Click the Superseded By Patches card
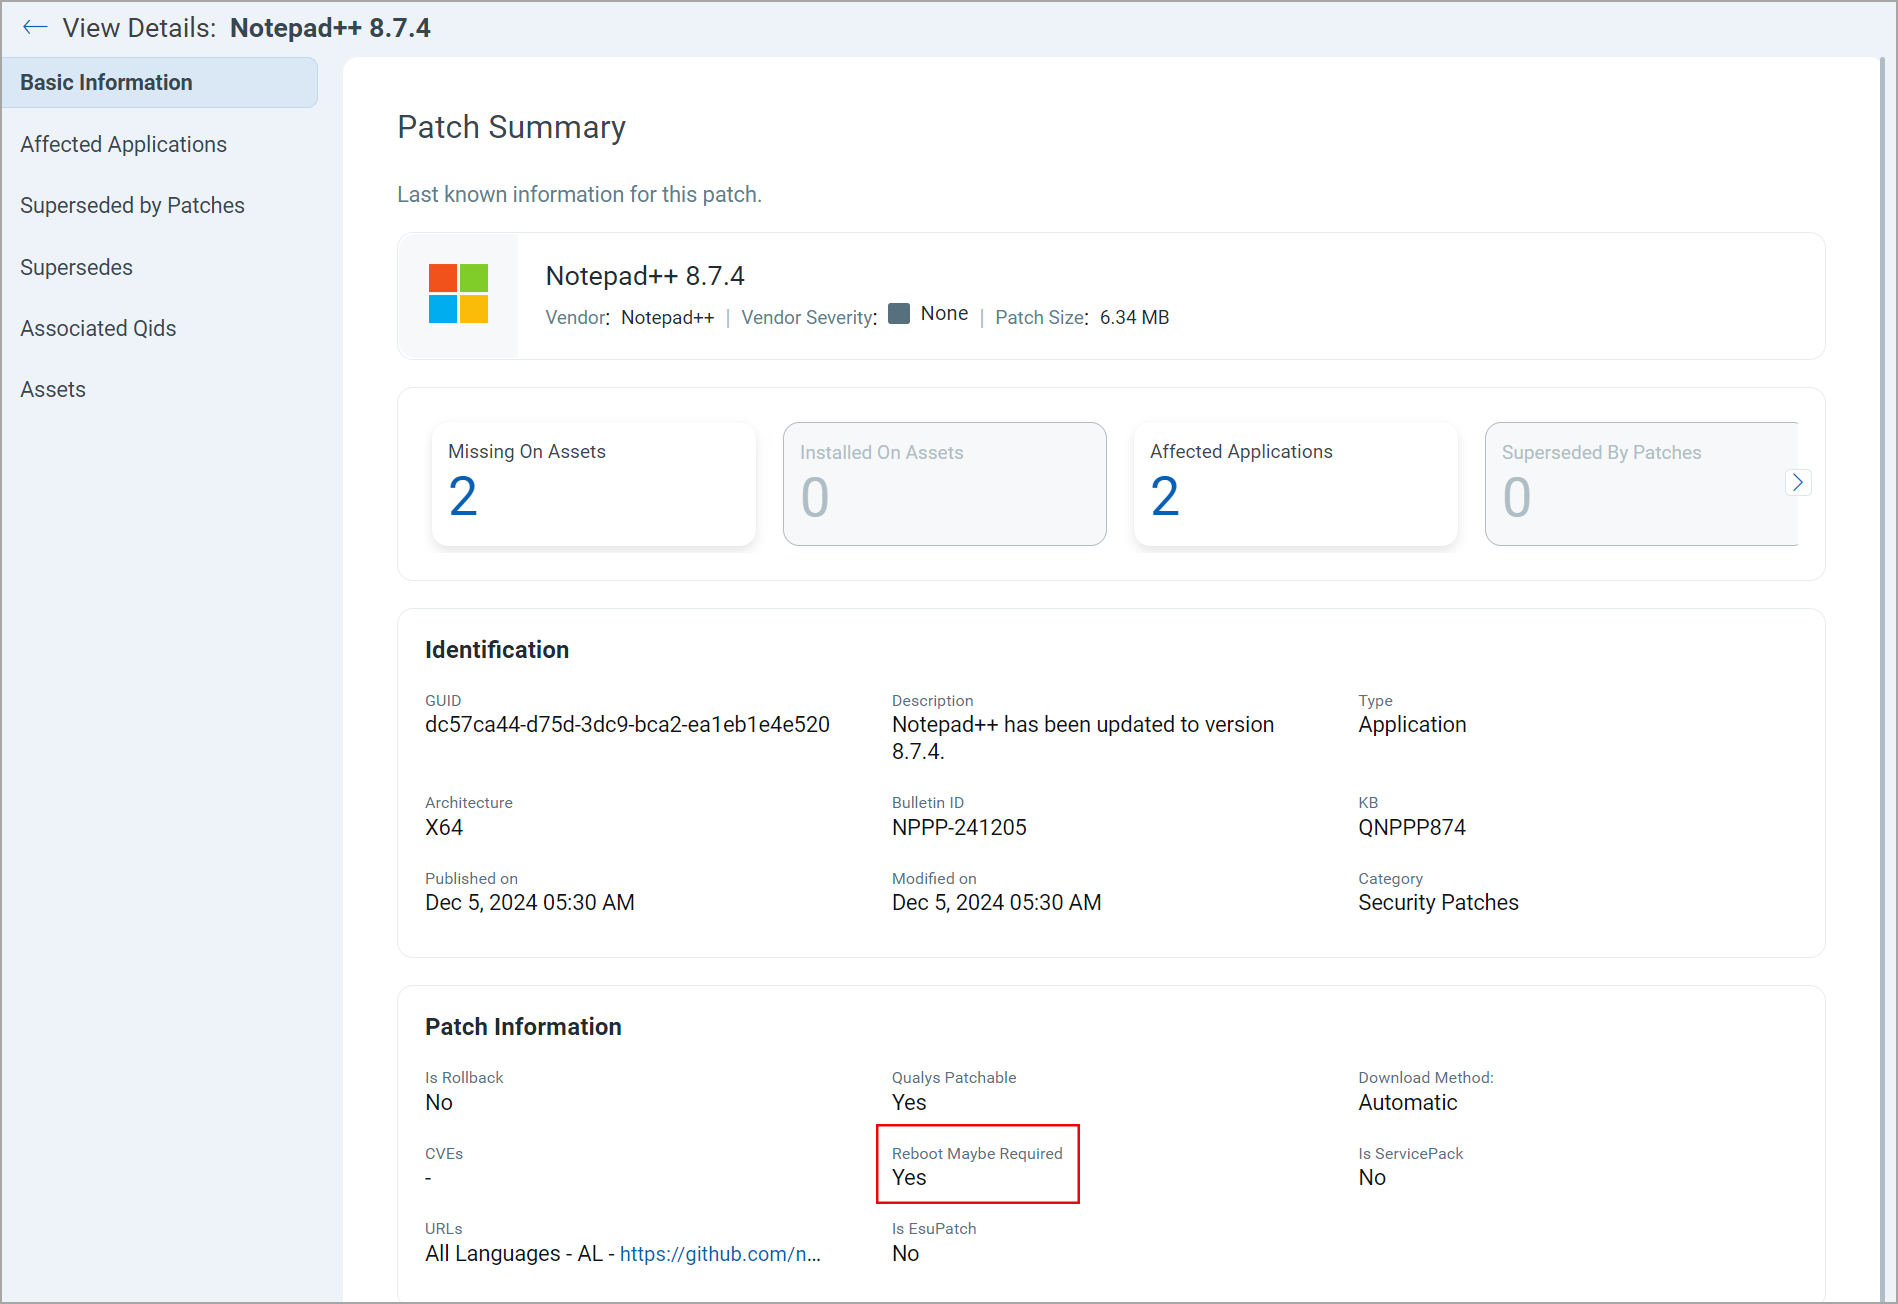Viewport: 1898px width, 1304px height. point(1640,484)
